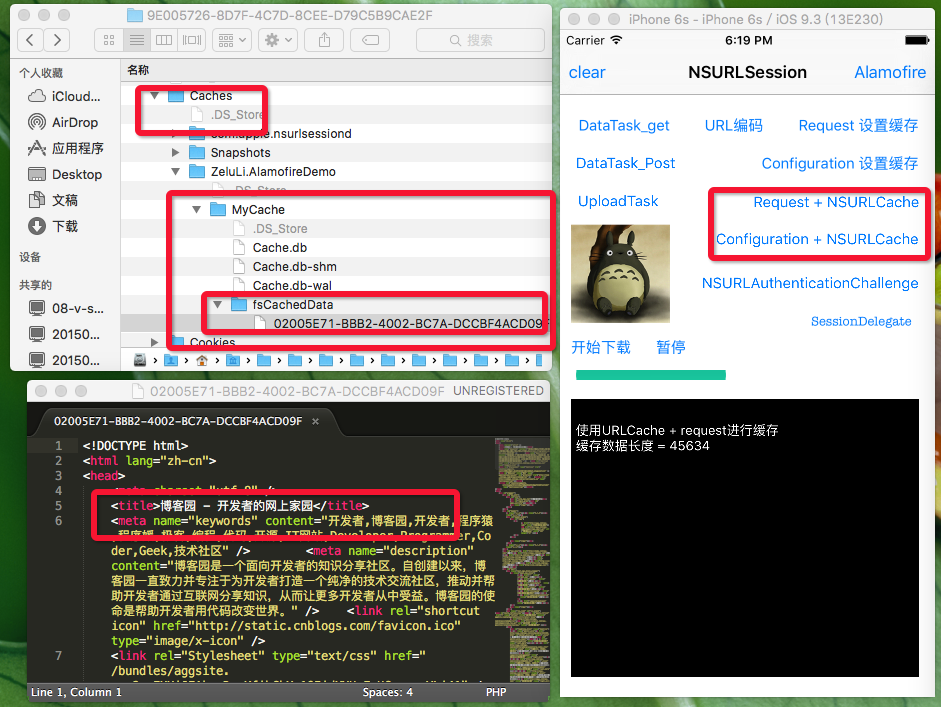The image size is (941, 707).
Task: Click the Finder forward navigation arrow
Action: (57, 40)
